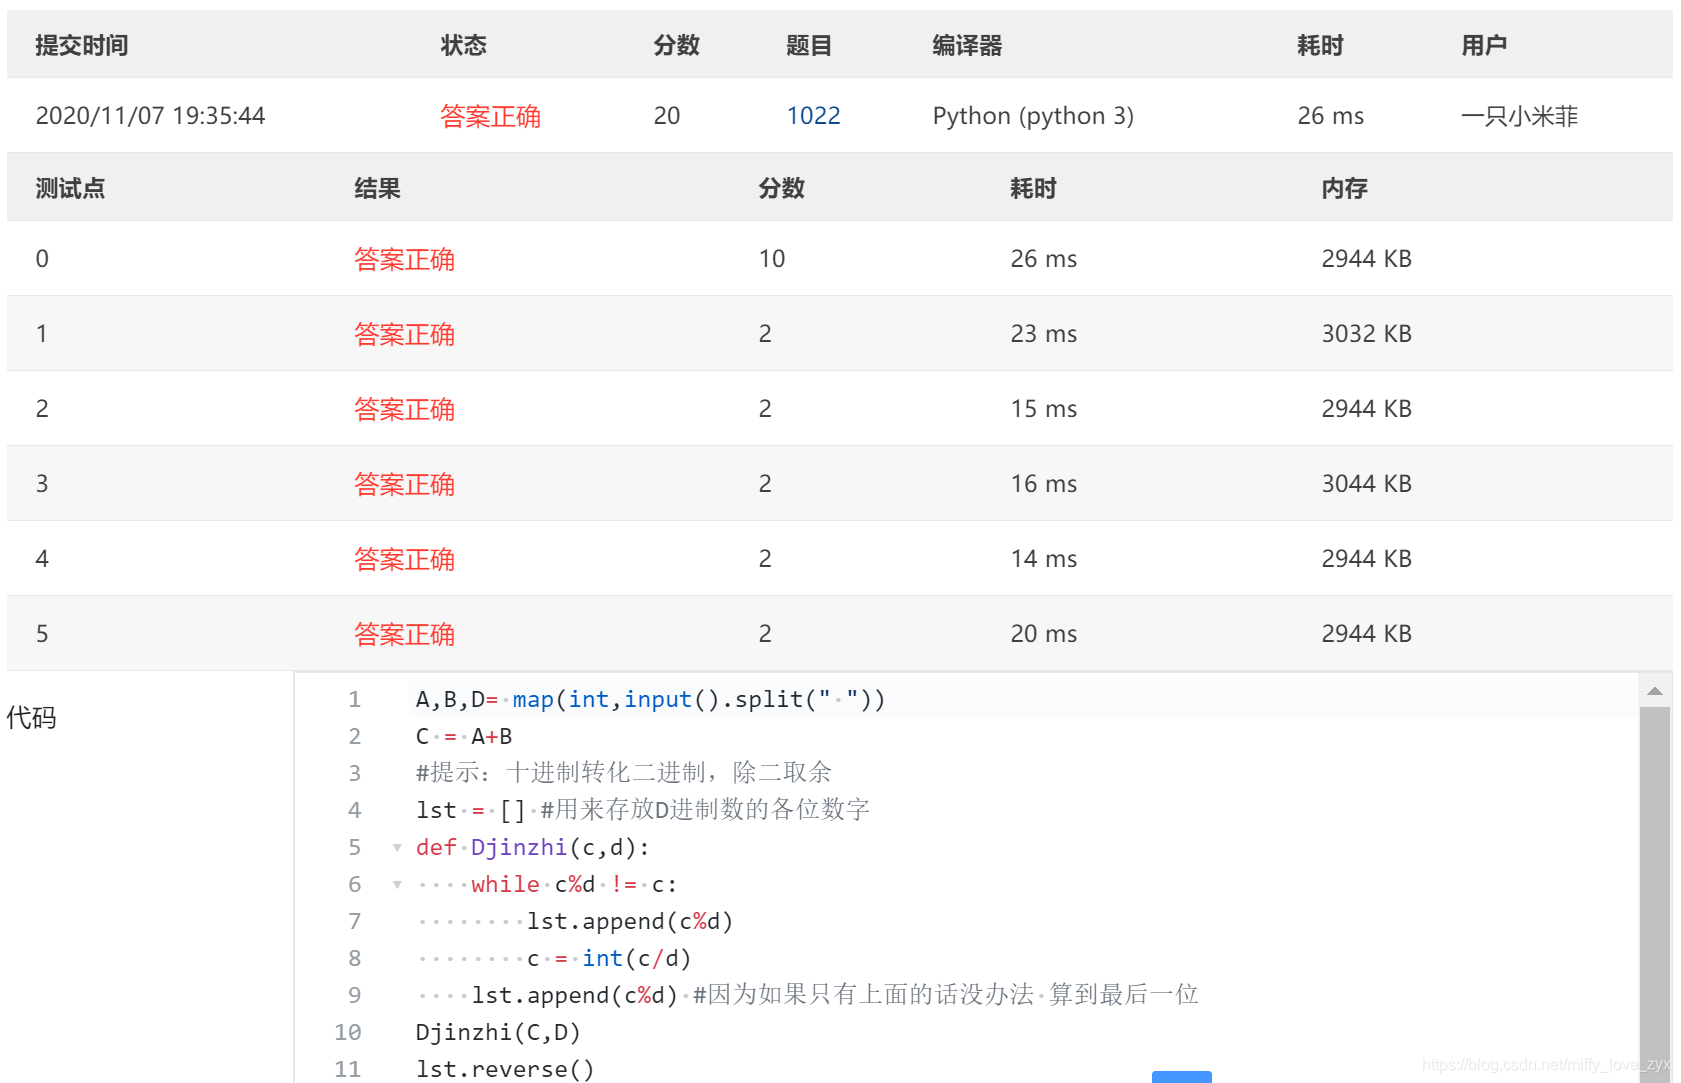Collapse the Djinzhi function code block
The height and width of the screenshot is (1083, 1681).
(x=397, y=847)
